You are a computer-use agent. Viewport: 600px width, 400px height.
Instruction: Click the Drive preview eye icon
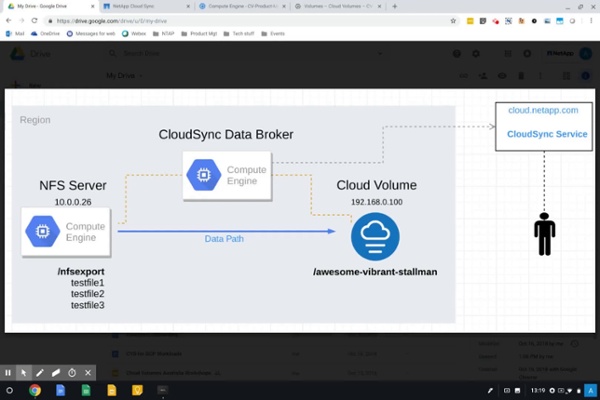pyautogui.click(x=502, y=76)
